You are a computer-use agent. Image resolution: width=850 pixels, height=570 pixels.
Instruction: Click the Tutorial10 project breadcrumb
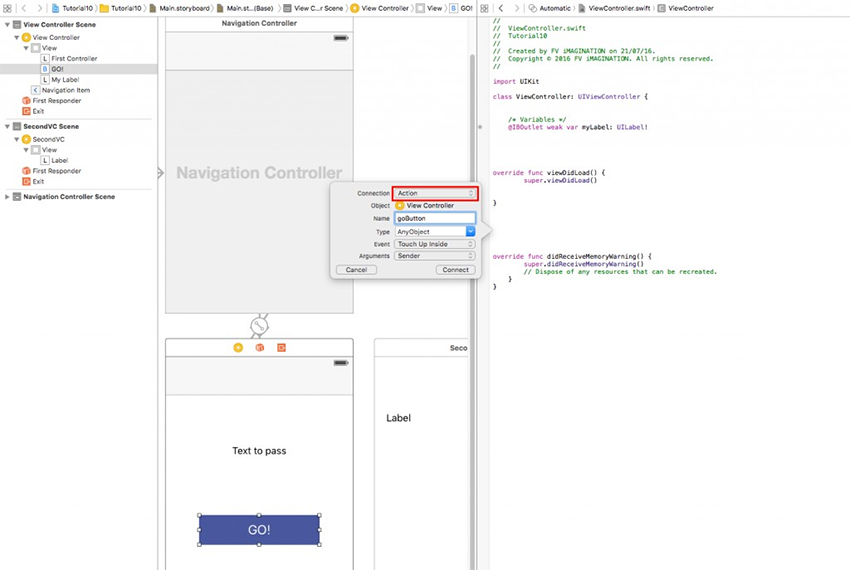point(72,8)
